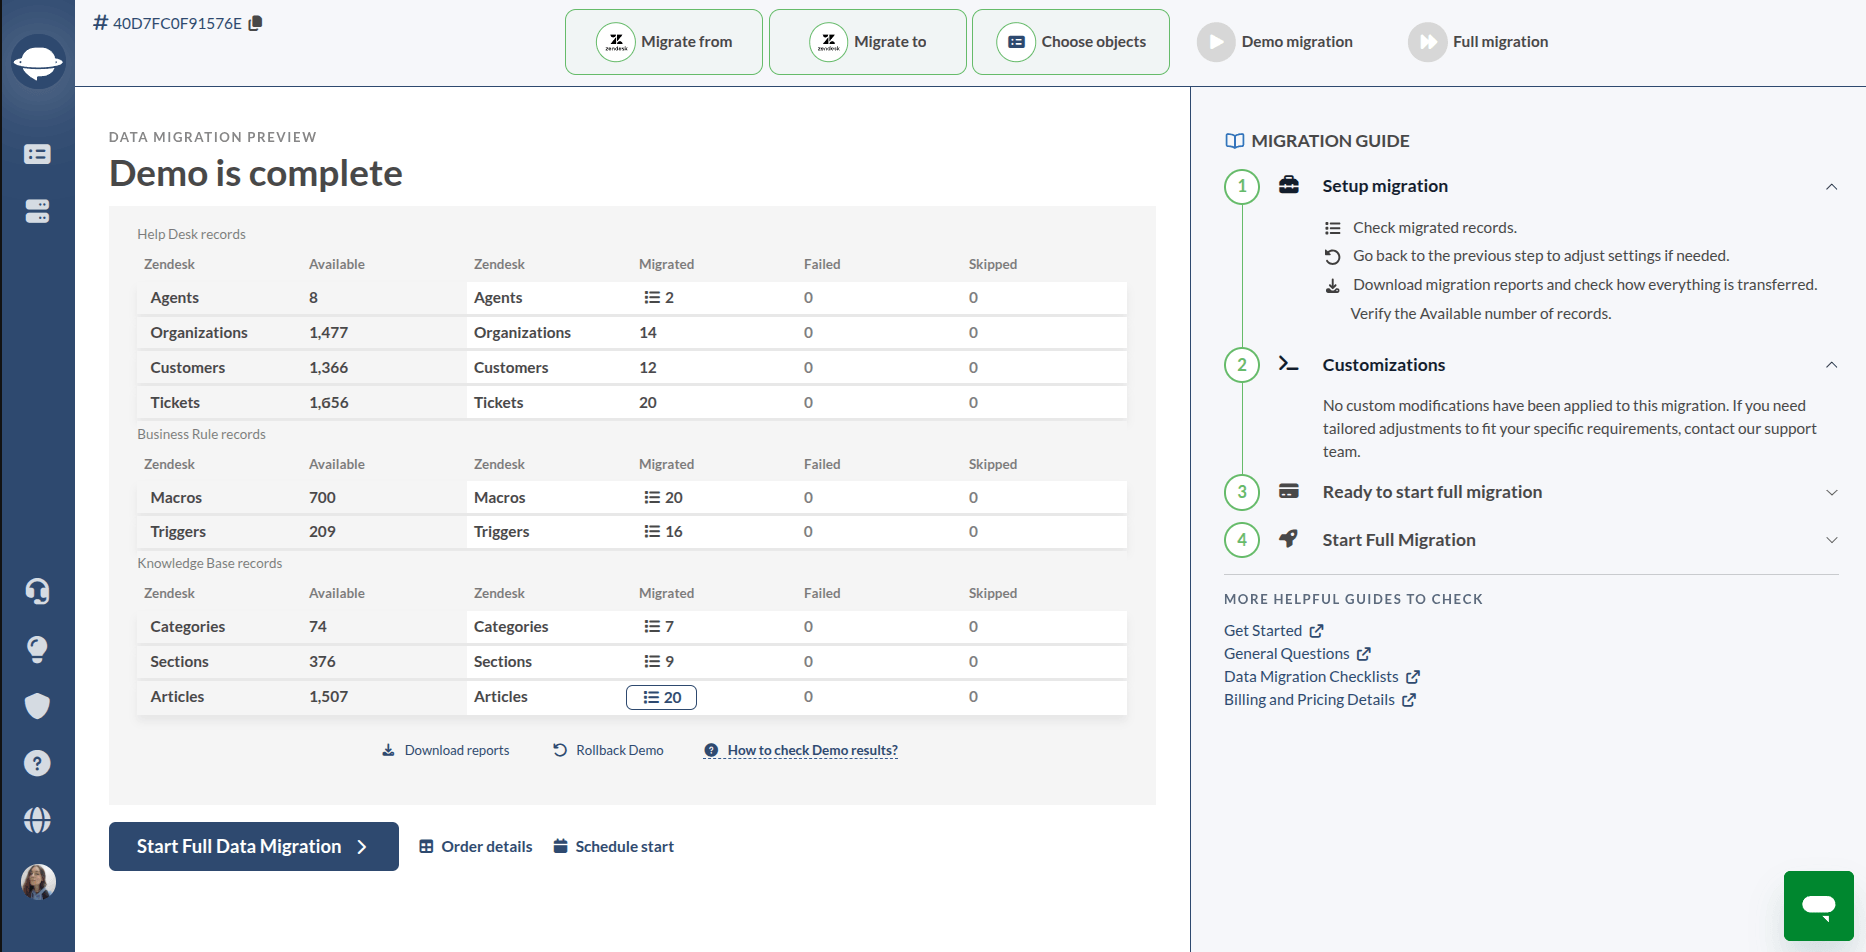The width and height of the screenshot is (1866, 952).
Task: Go to the Migrate to step
Action: point(868,42)
